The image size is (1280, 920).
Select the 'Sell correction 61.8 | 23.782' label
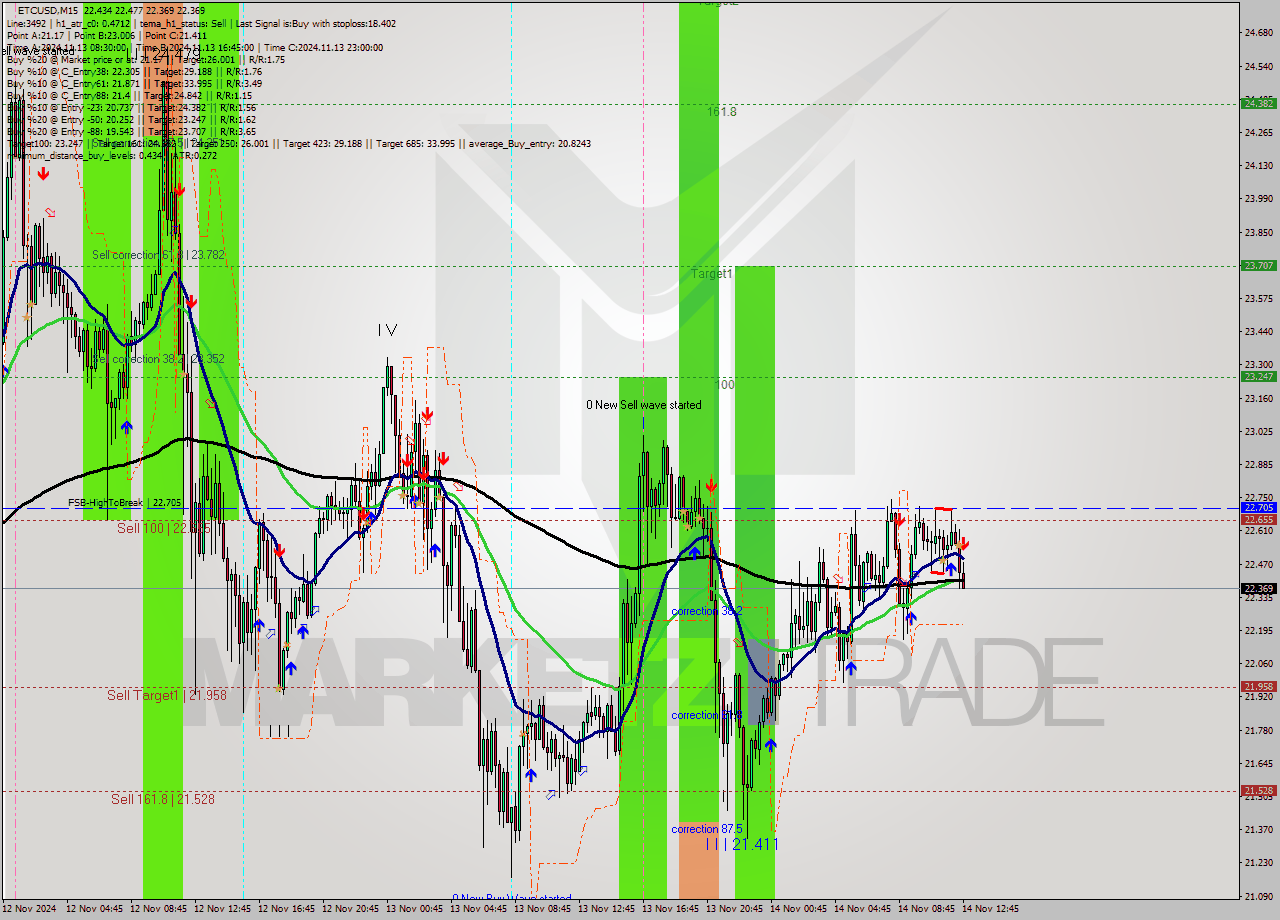click(x=158, y=255)
